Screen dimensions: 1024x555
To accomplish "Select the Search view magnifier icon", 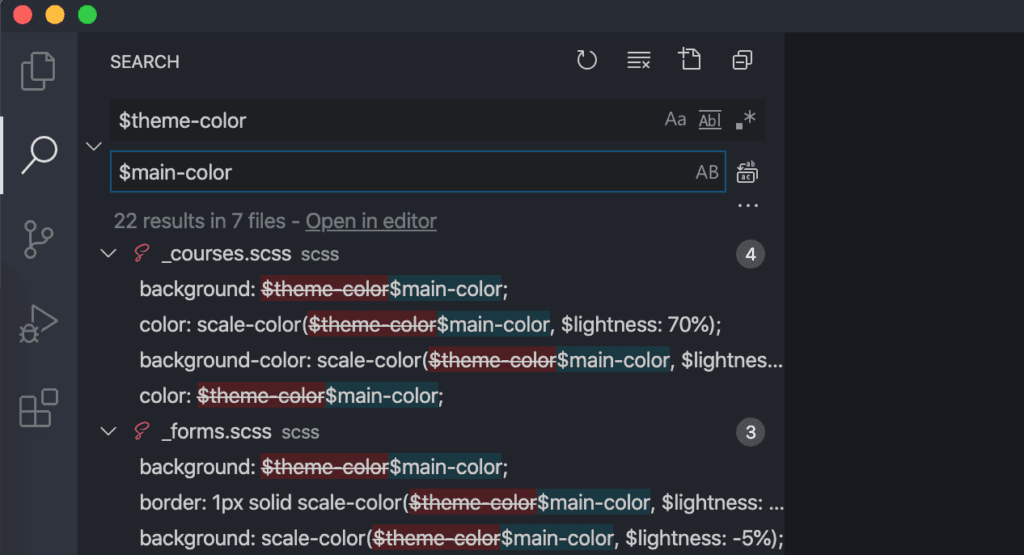I will pos(39,155).
